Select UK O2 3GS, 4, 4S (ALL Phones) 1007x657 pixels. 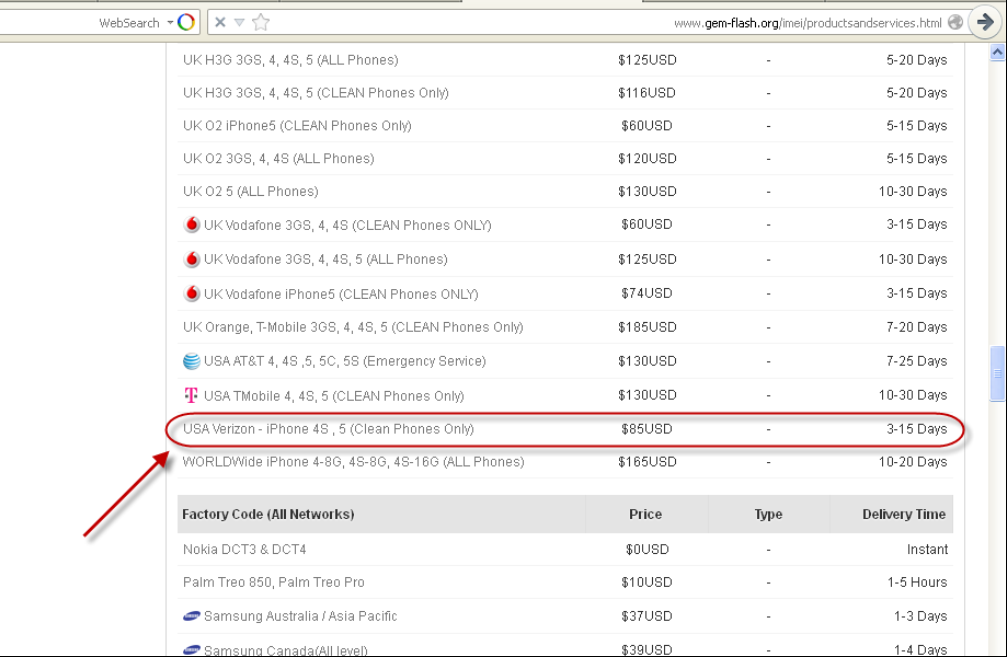click(278, 158)
